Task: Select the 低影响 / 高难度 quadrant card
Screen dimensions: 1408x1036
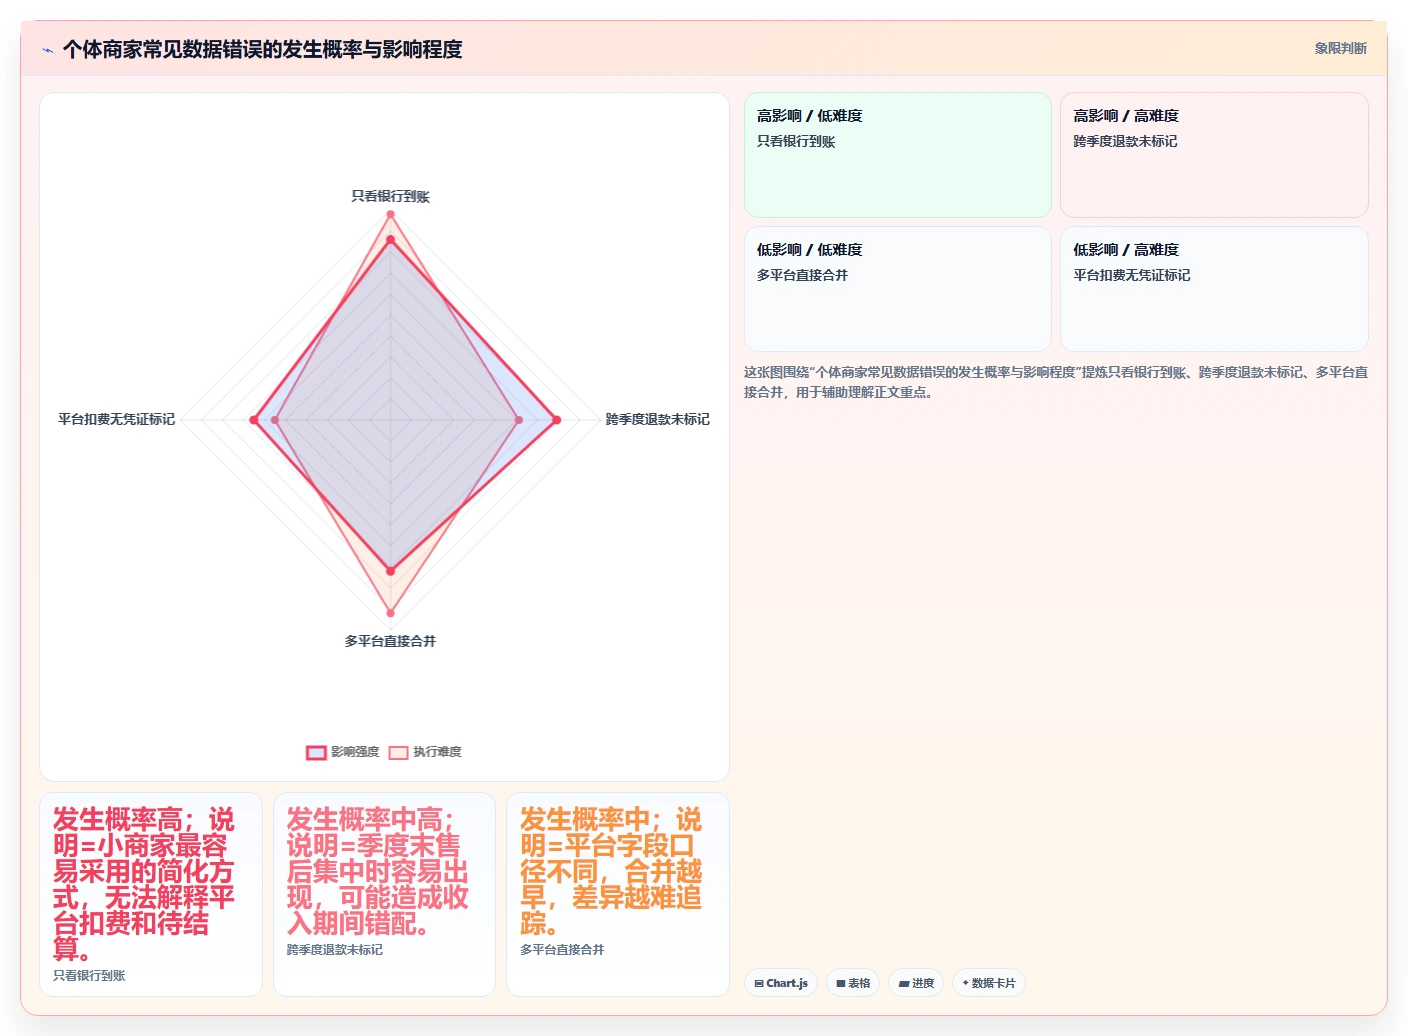Action: [1214, 289]
